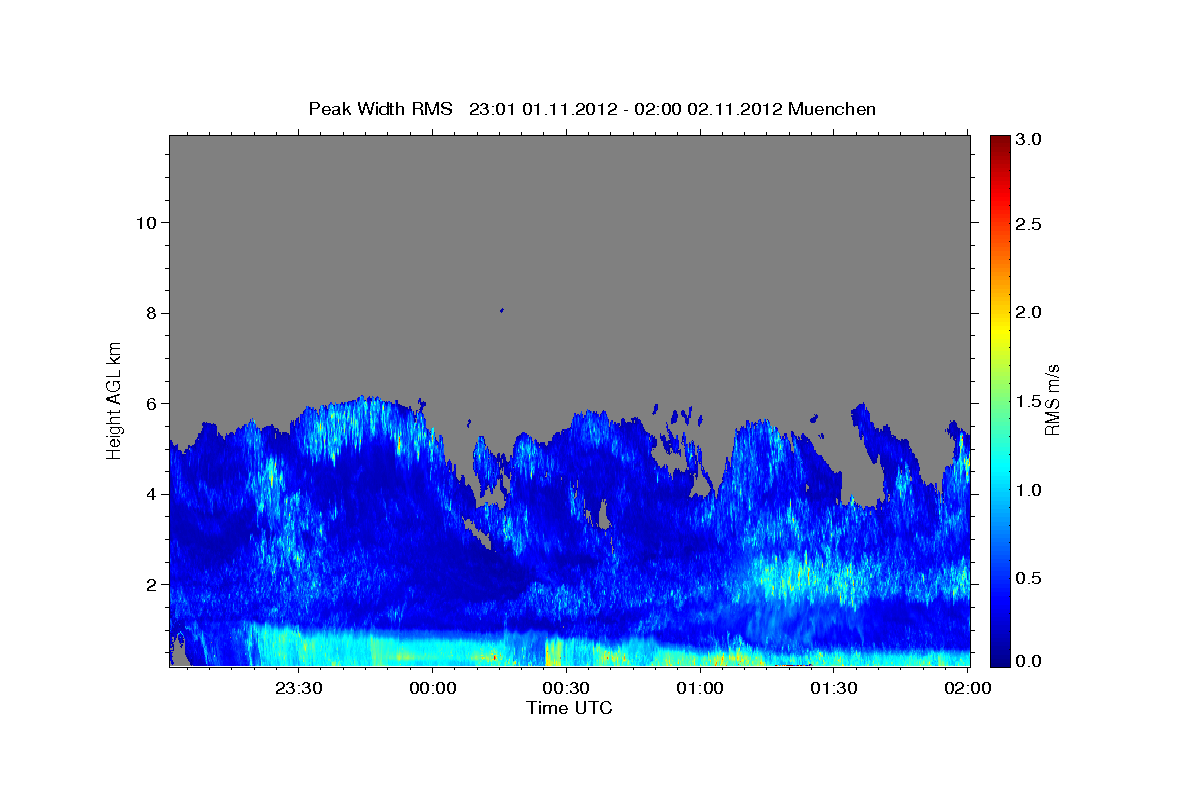Click the 'RMS m/s' colorbar label
Screen dimensions: 1200x800
(x=1052, y=400)
